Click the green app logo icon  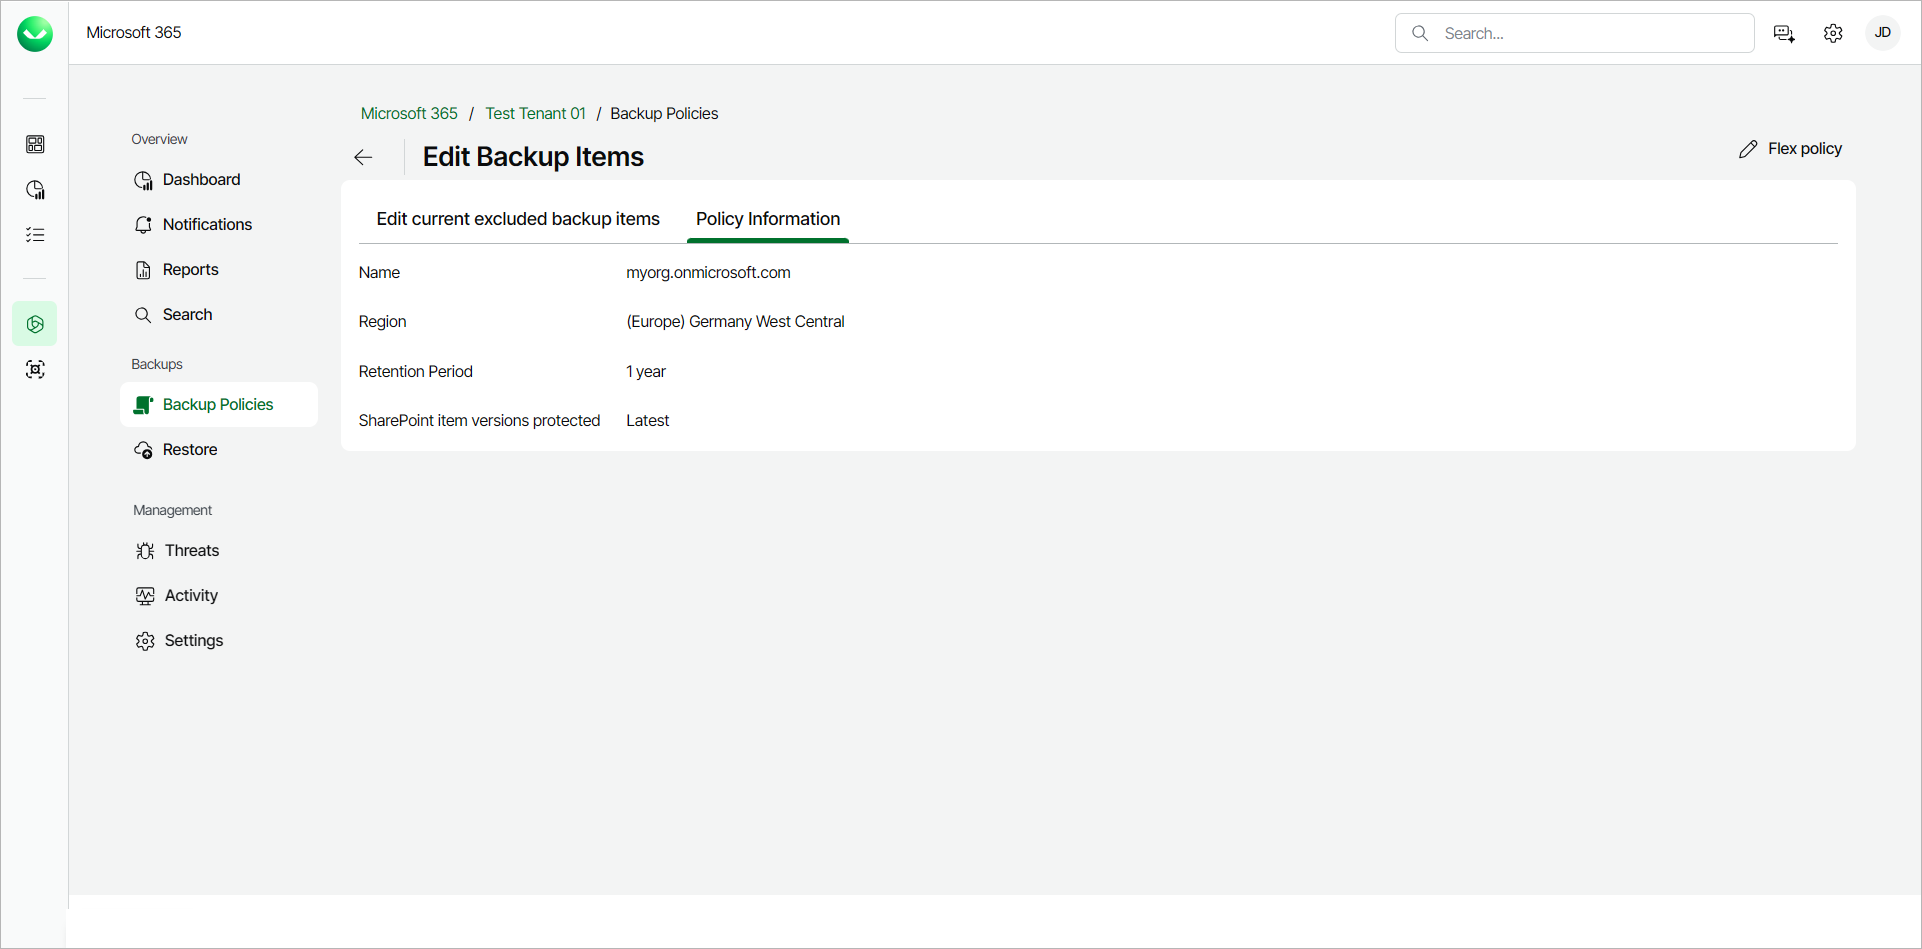tap(35, 34)
